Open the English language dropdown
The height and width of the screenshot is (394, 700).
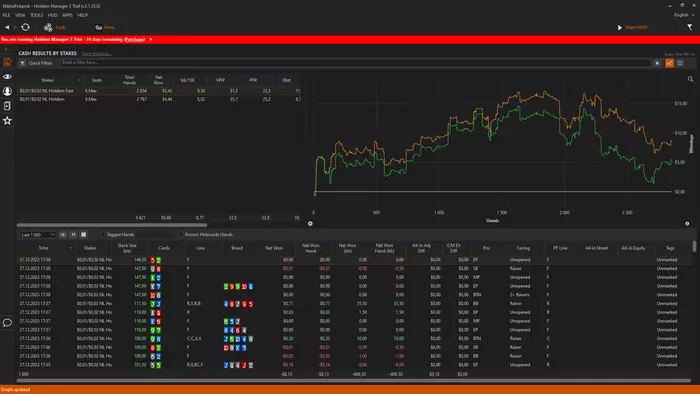684,15
